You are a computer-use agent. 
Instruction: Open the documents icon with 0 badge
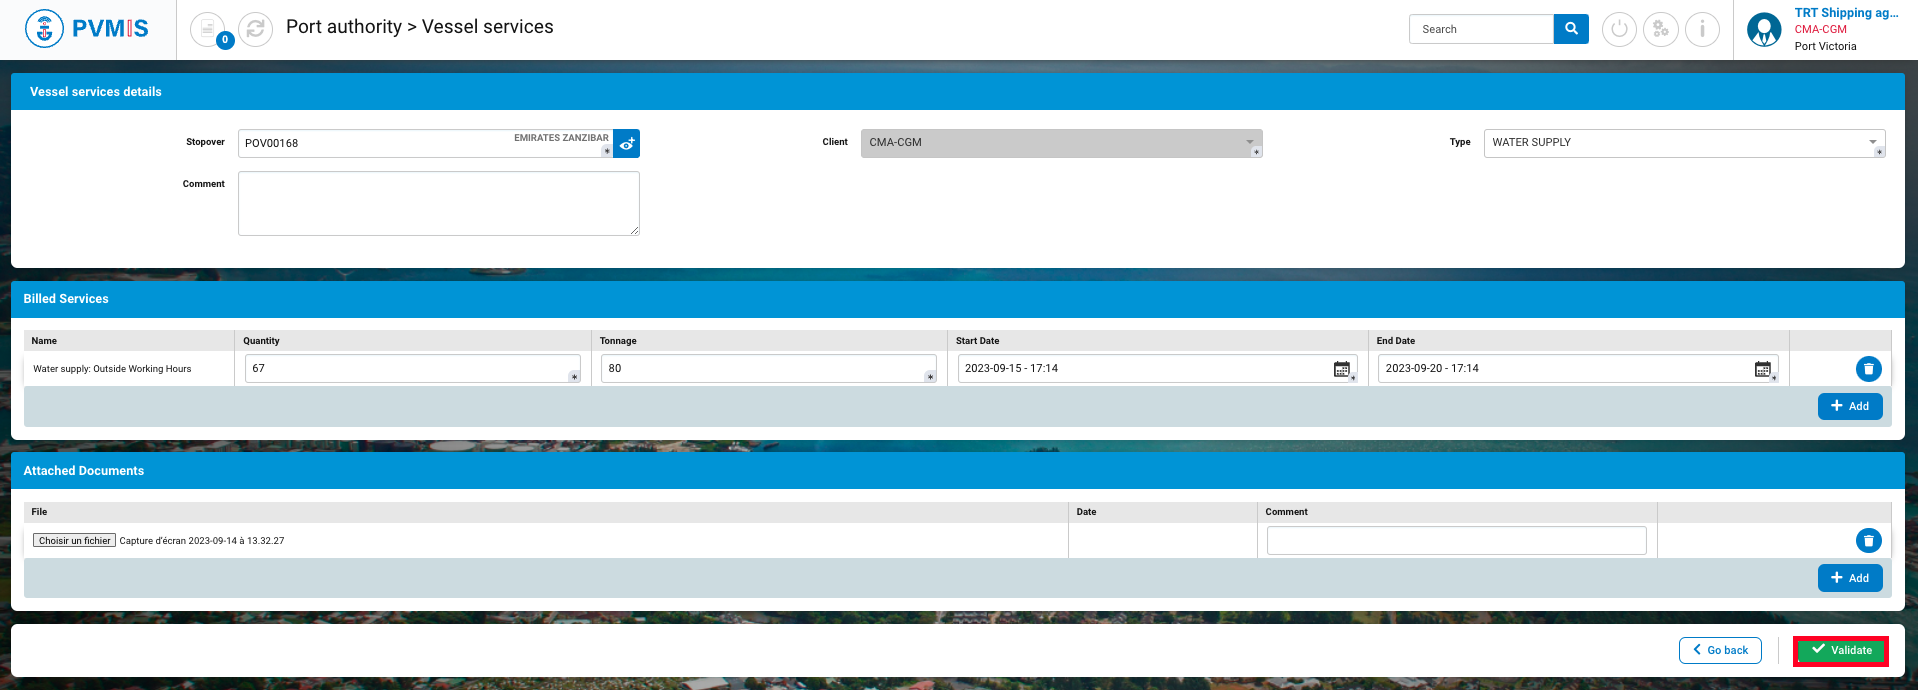point(208,29)
